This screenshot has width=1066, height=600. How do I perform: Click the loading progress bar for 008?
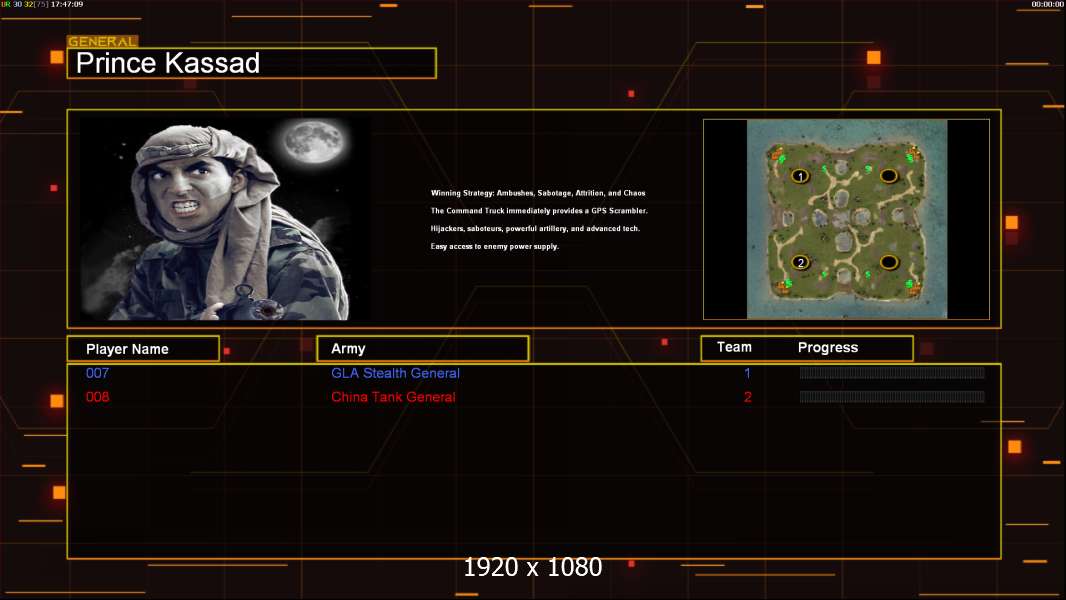coord(892,397)
